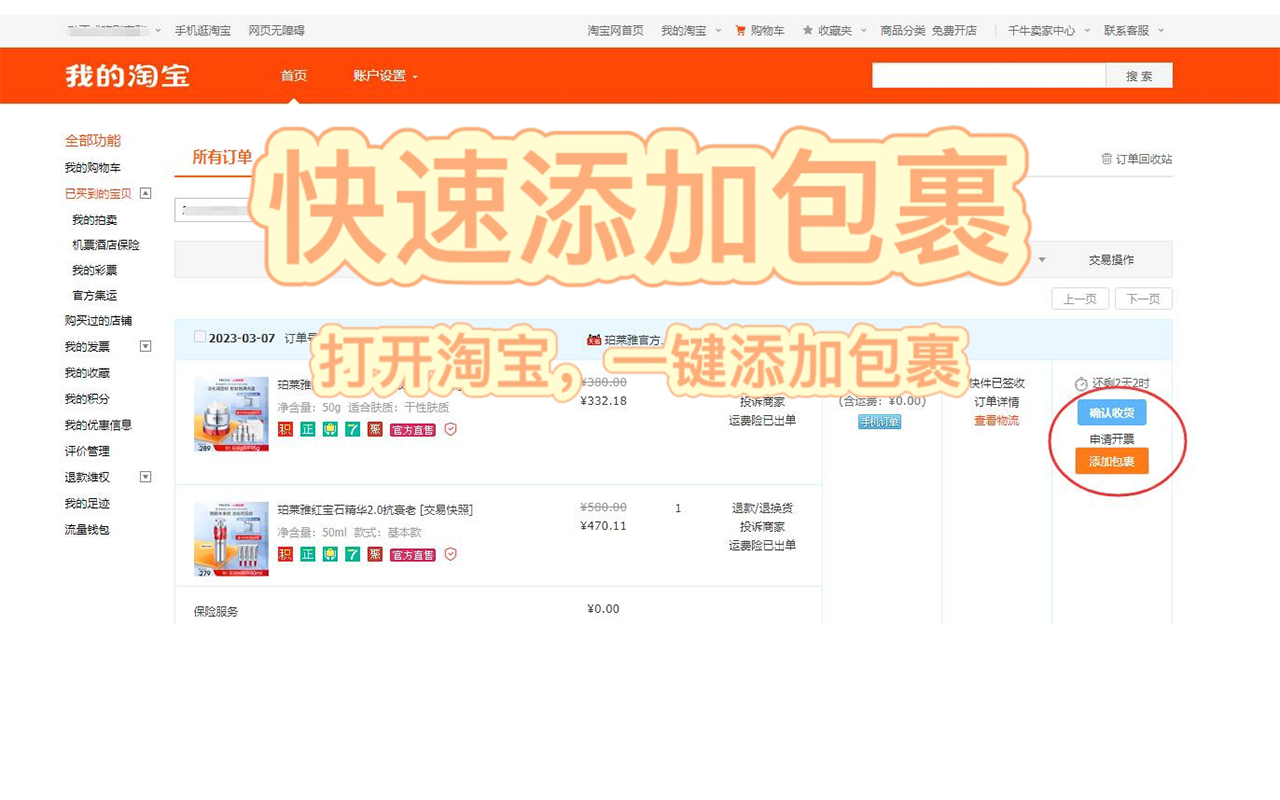This screenshot has height=800, width=1280.
Task: Click the shield icon on the 50g product
Action: 451,429
